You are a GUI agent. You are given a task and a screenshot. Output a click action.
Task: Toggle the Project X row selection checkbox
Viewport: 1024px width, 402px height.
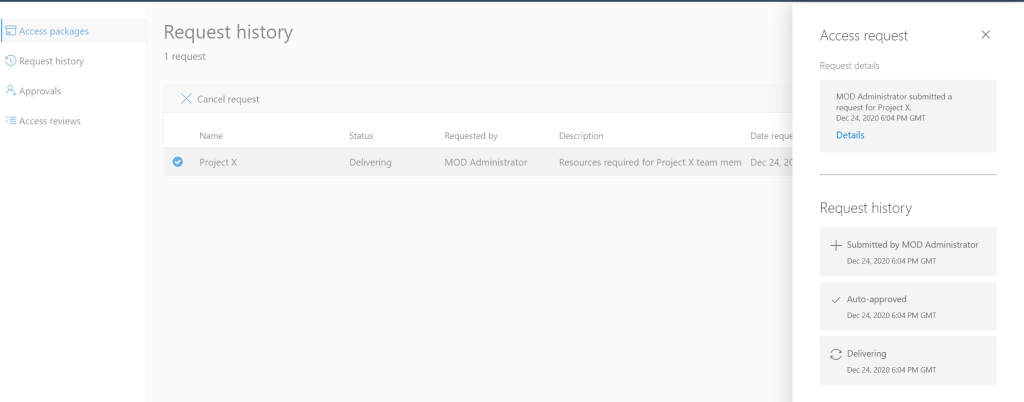pos(178,162)
